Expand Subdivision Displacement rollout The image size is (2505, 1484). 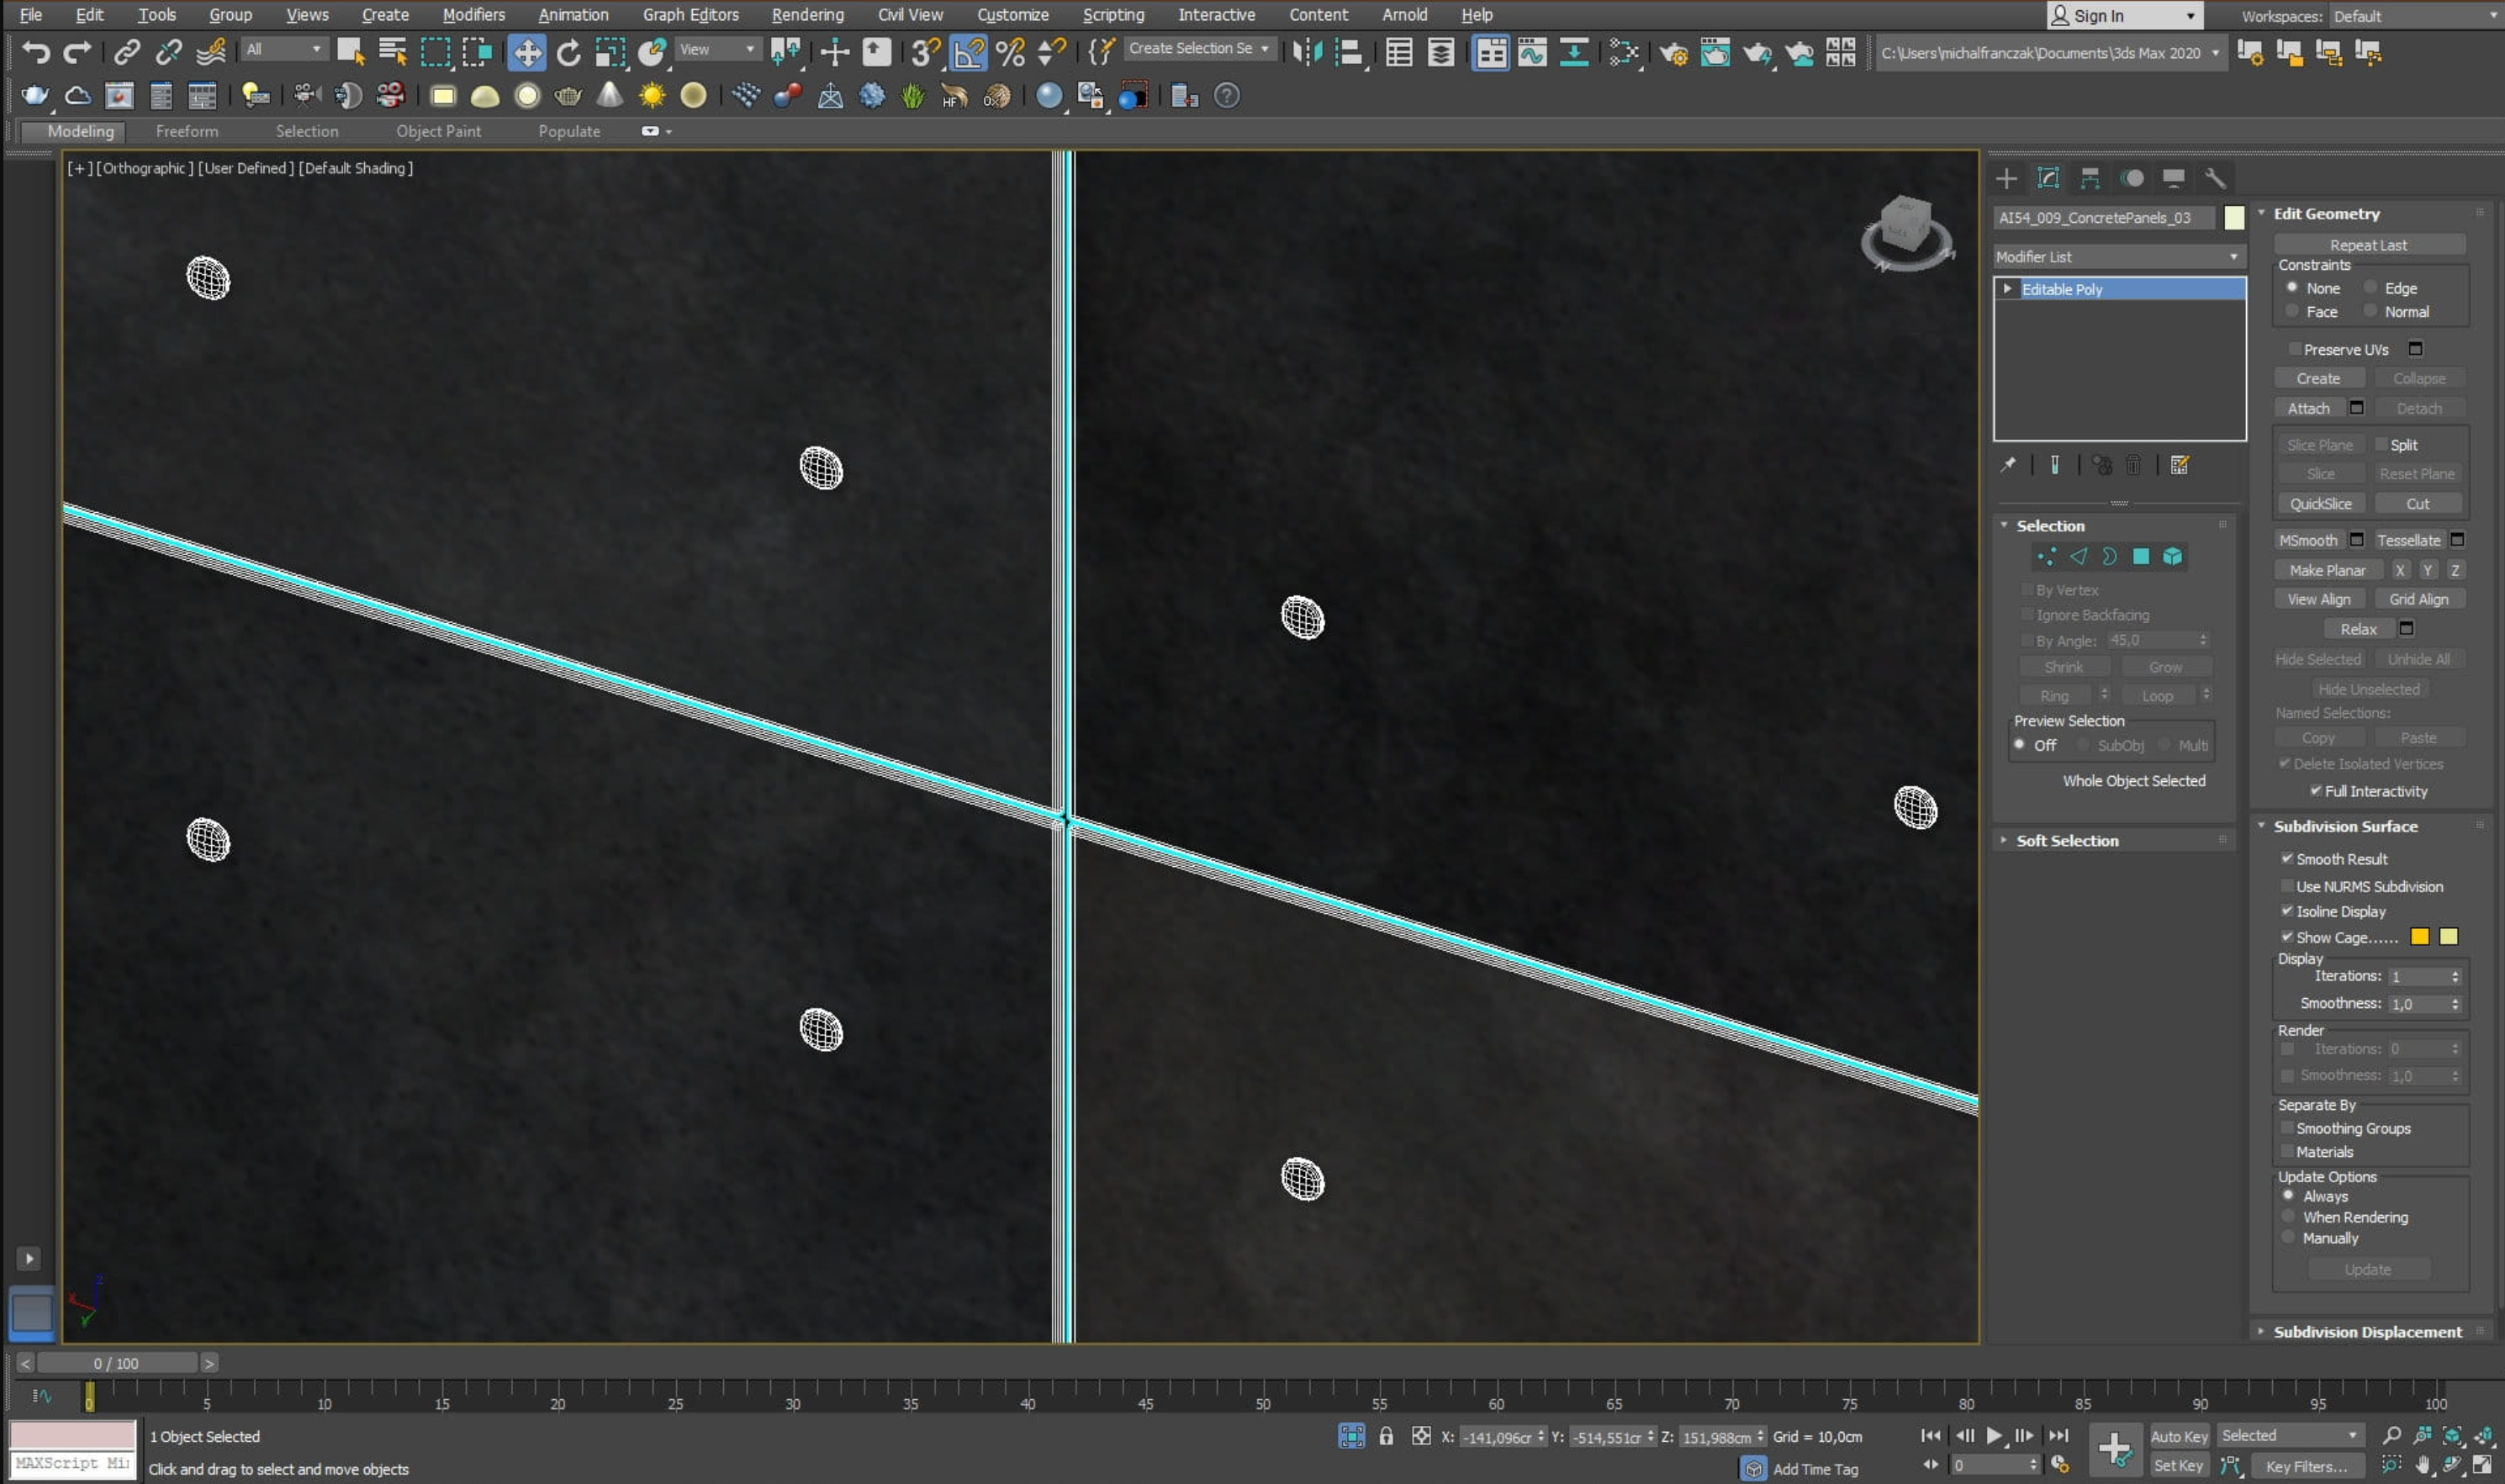coord(2366,1332)
